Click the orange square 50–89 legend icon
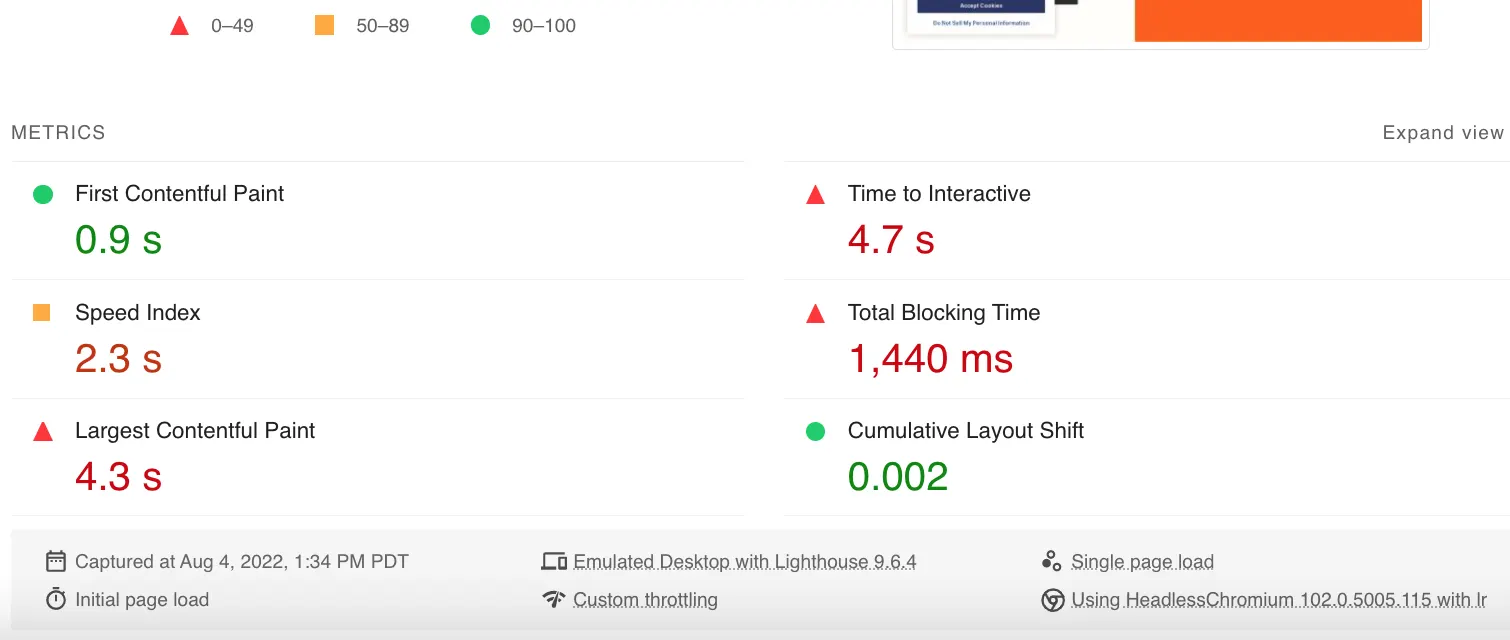 click(324, 26)
